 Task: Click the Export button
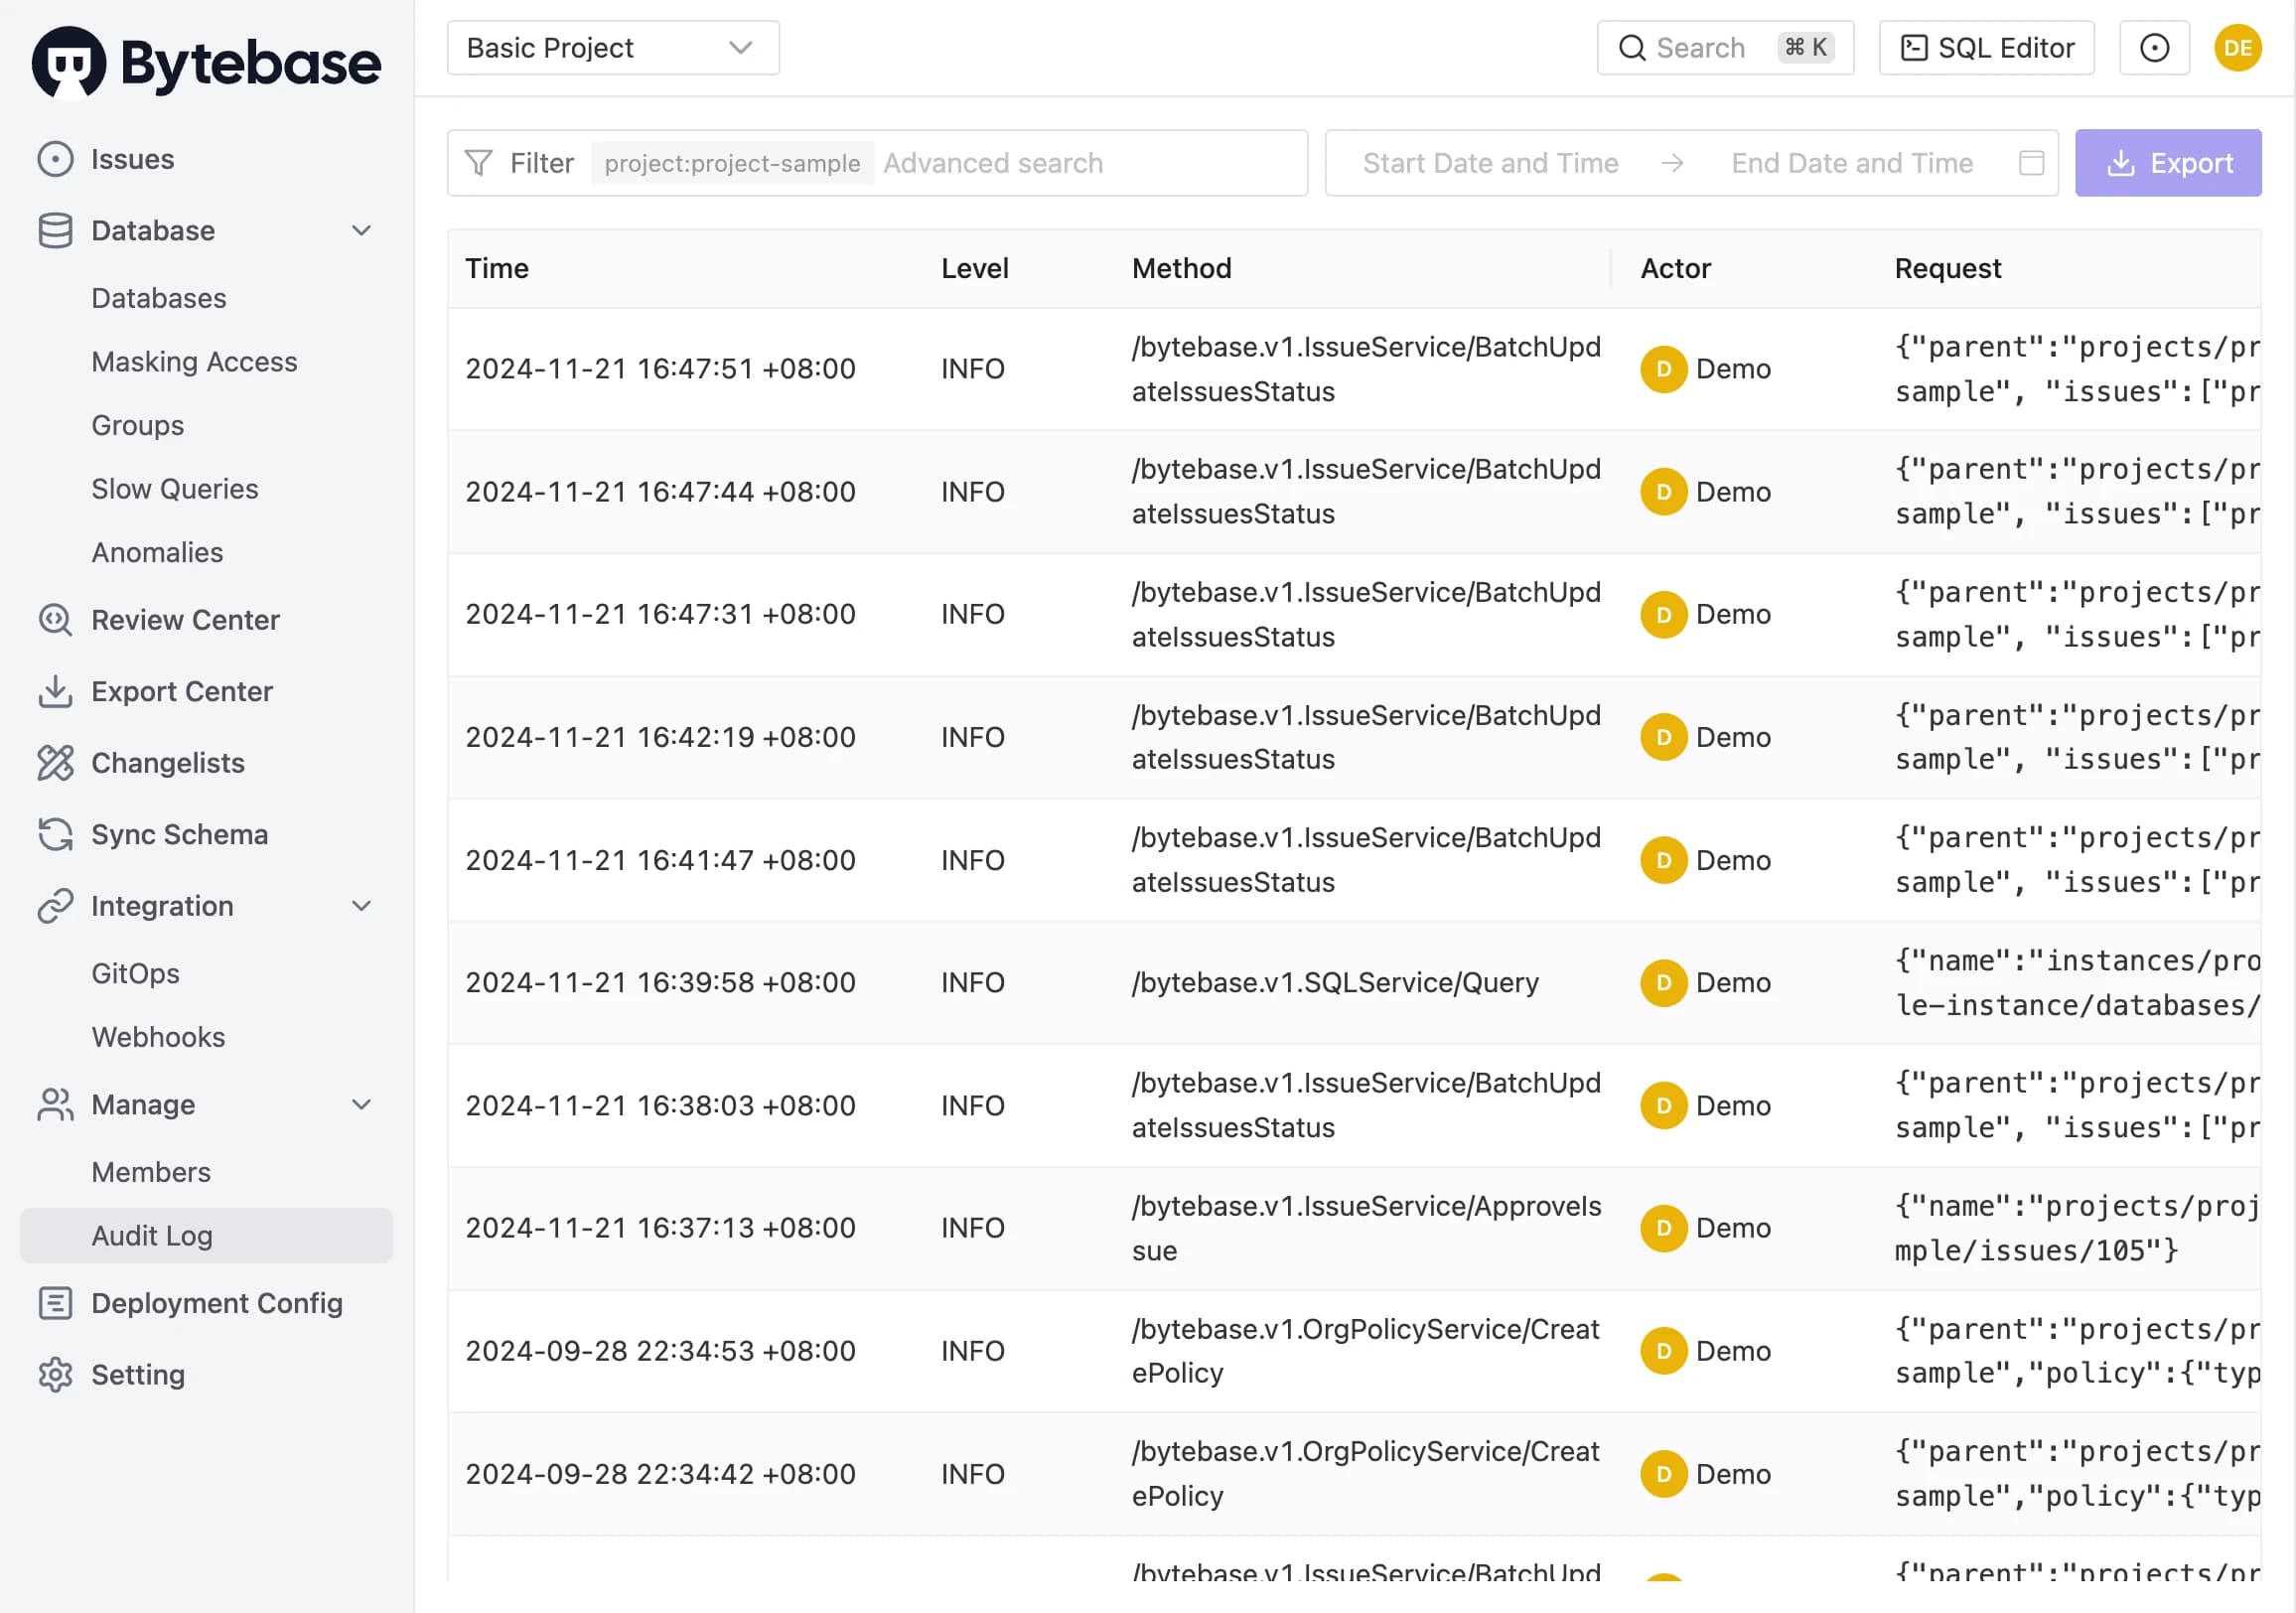(x=2169, y=162)
